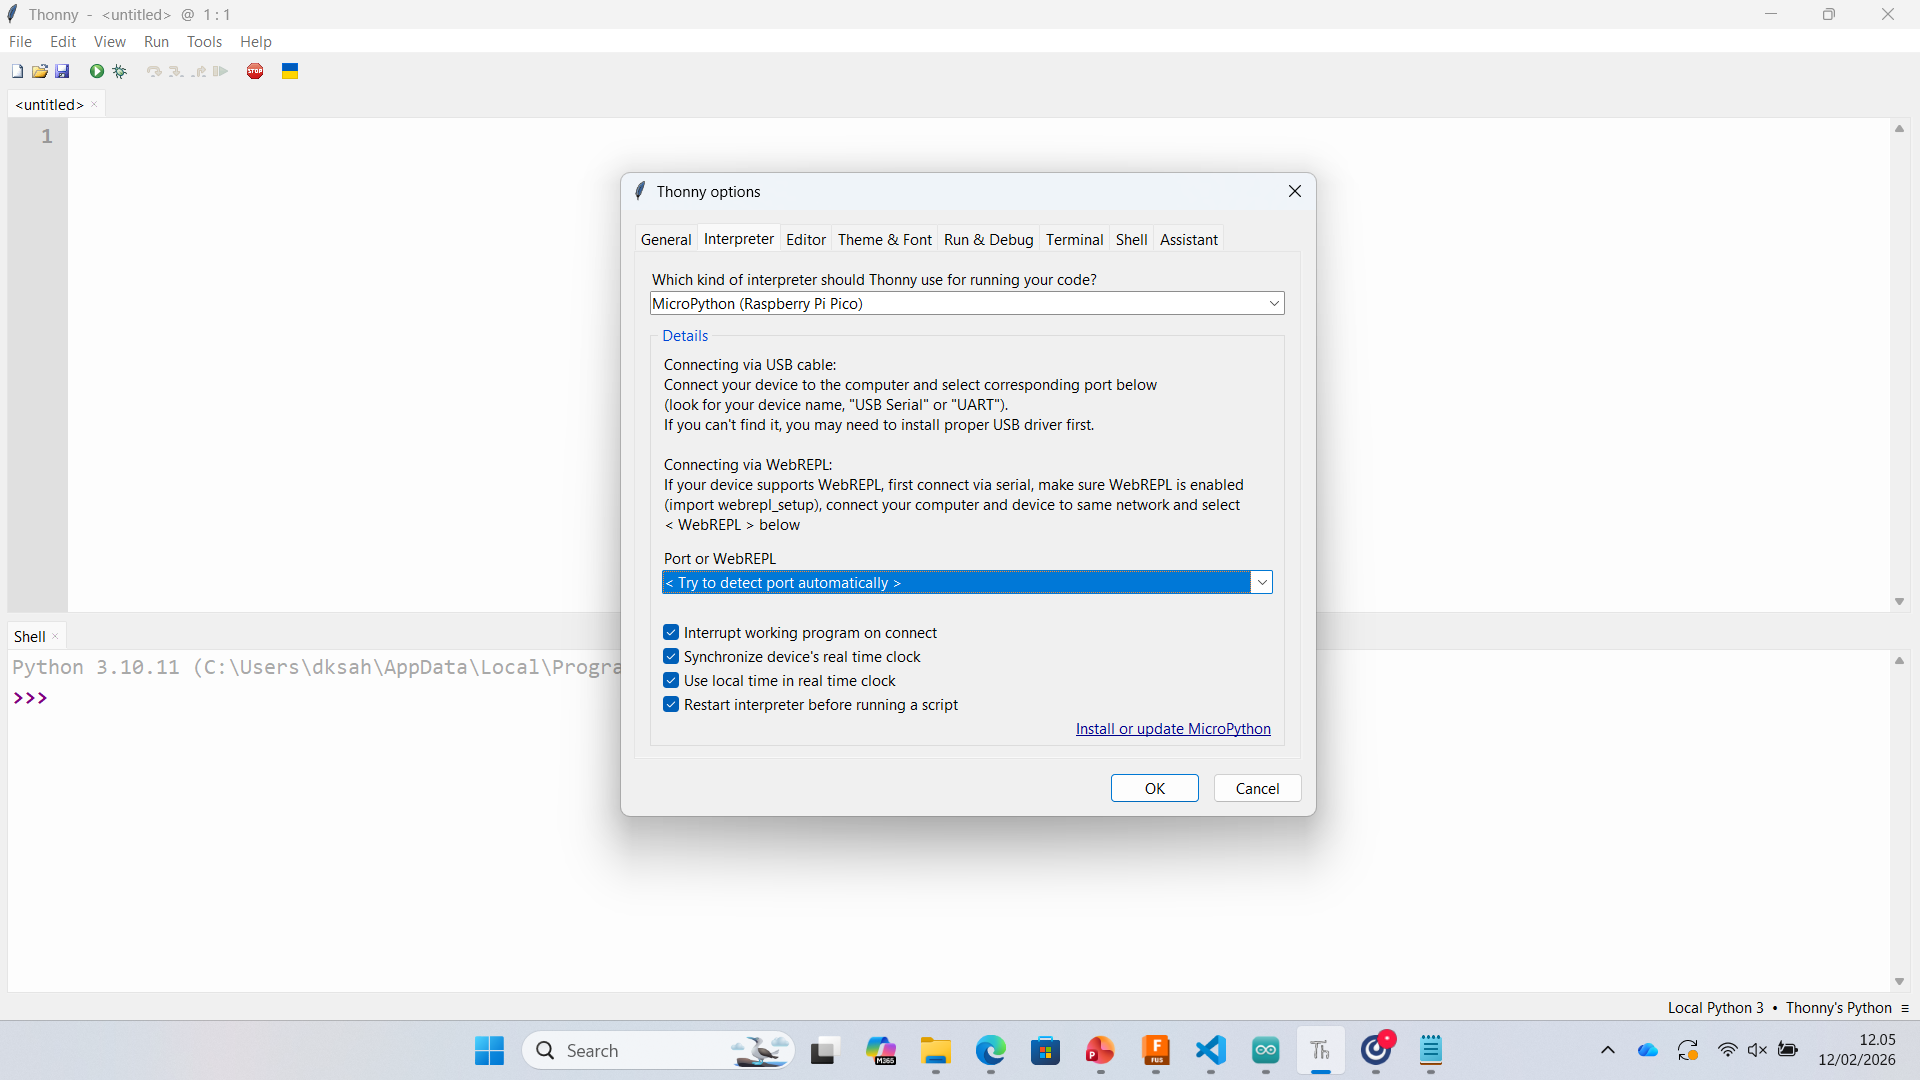Screen dimensions: 1920x1080
Task: Run current script with green play icon
Action: [97, 71]
